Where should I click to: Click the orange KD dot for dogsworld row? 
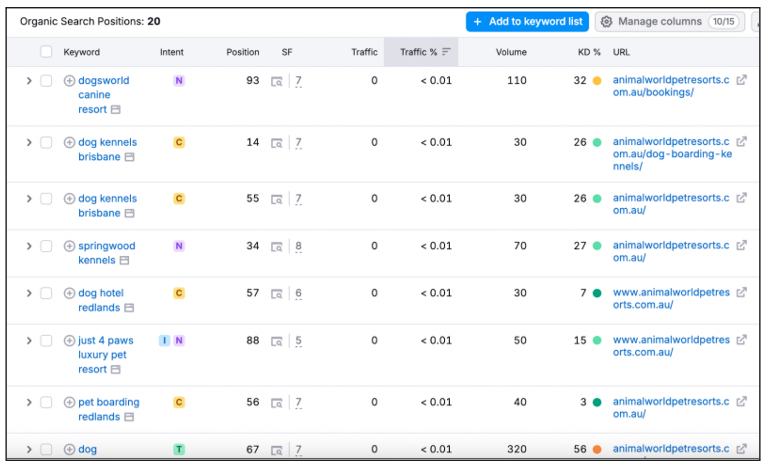(597, 81)
